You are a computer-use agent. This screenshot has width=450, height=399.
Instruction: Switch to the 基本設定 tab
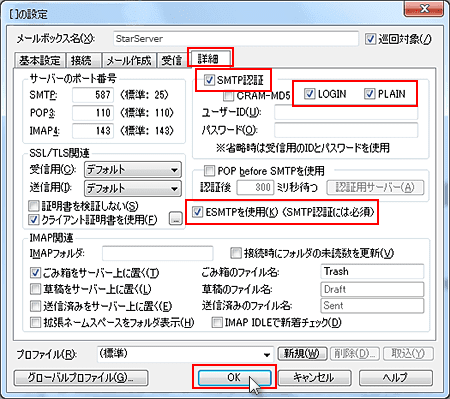(40, 61)
